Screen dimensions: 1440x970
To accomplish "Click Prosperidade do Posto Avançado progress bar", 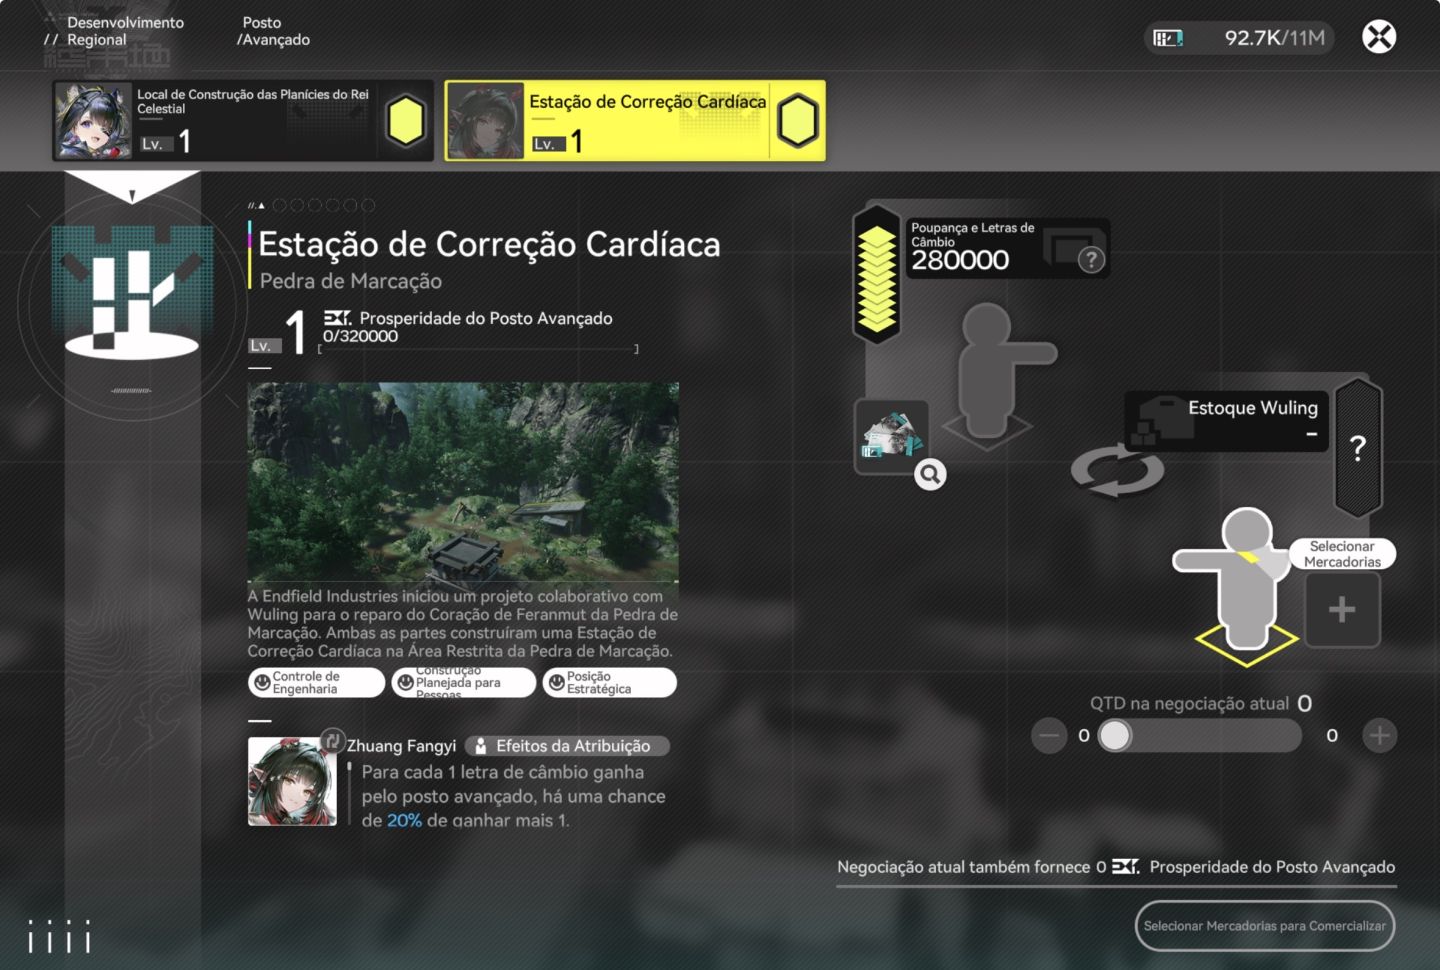I will click(x=478, y=349).
